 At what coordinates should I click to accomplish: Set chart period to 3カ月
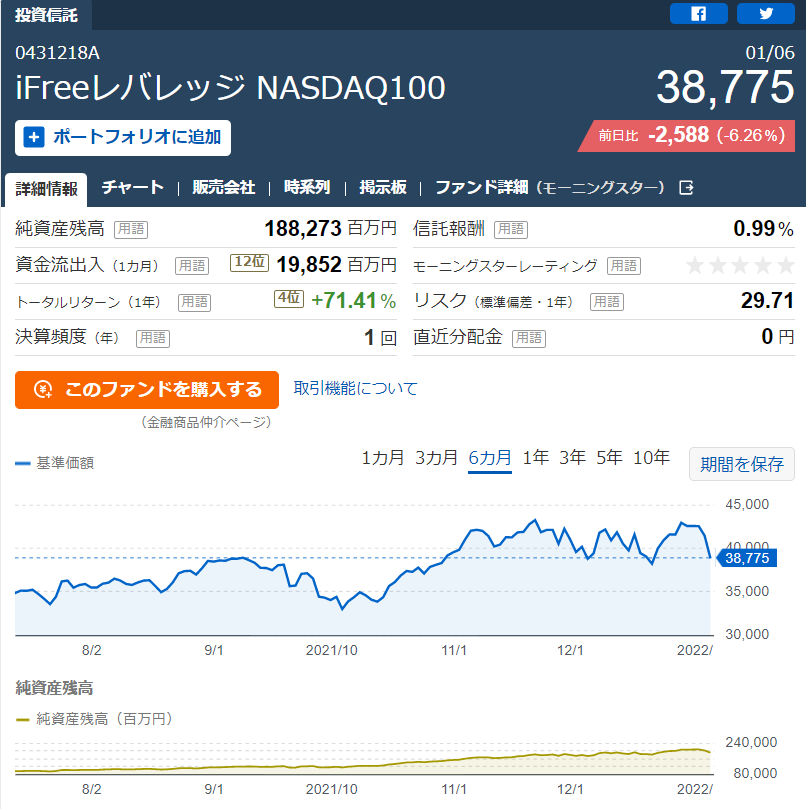(436, 458)
